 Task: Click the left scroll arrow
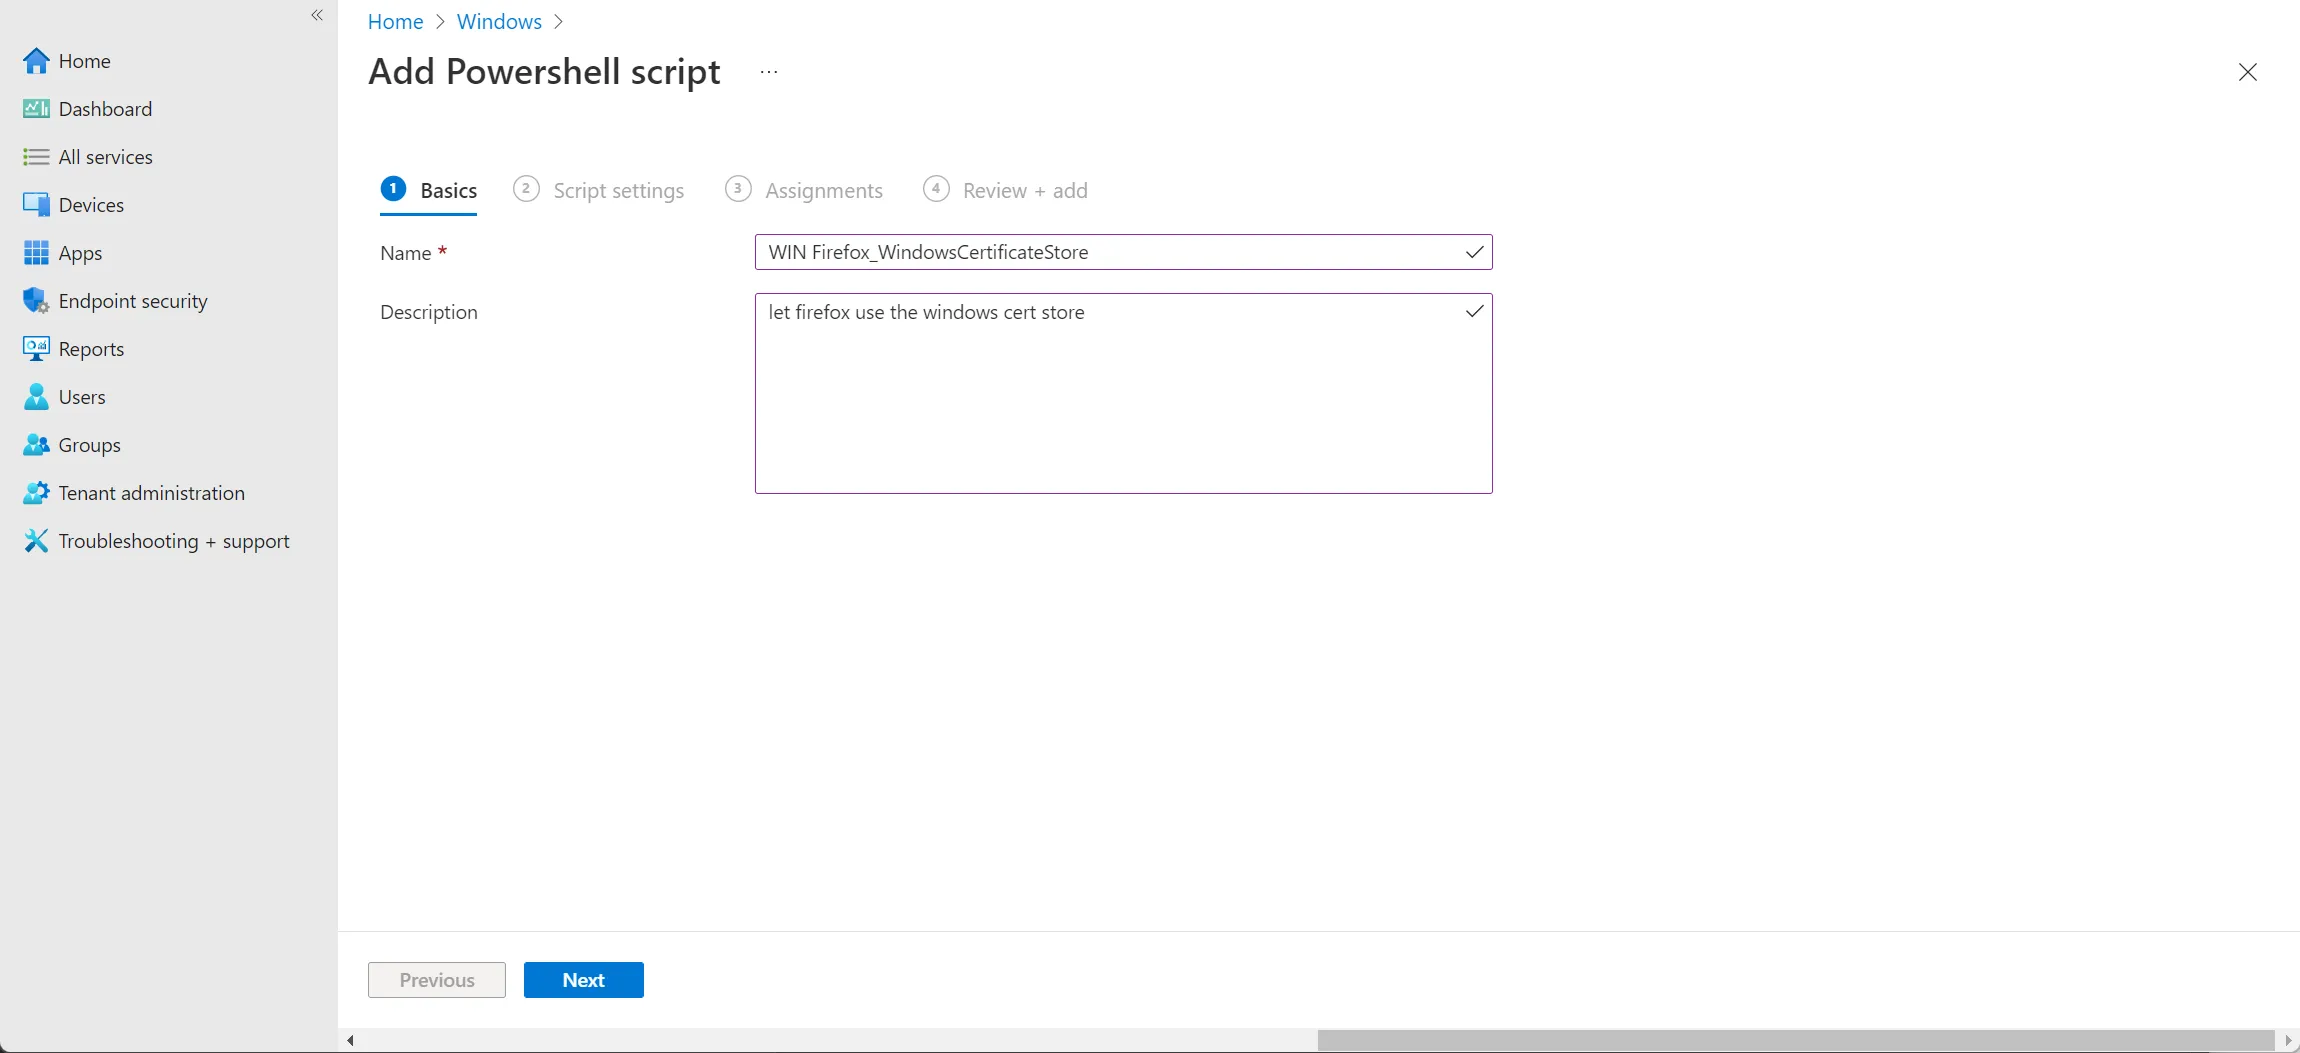[x=350, y=1041]
